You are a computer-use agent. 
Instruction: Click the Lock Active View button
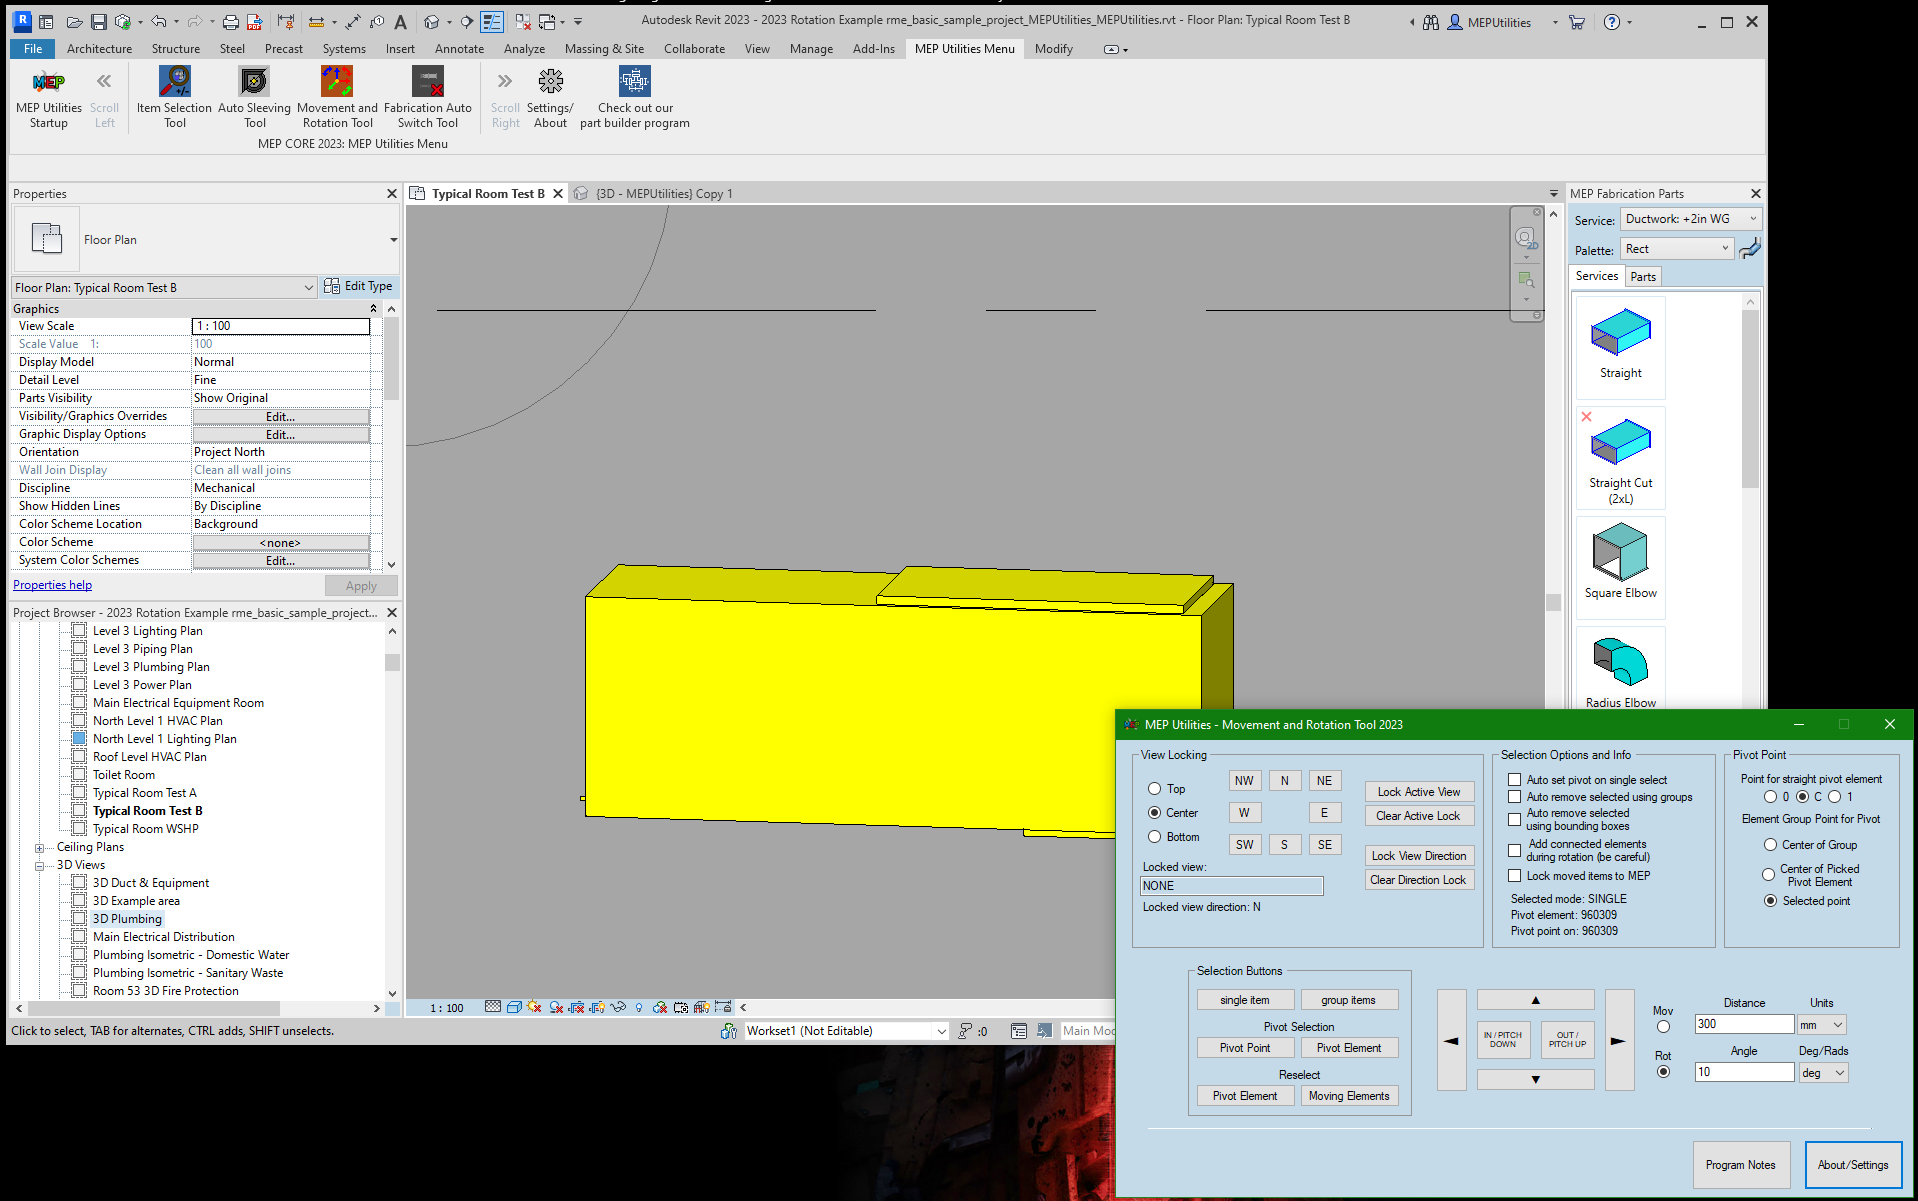coord(1418,792)
